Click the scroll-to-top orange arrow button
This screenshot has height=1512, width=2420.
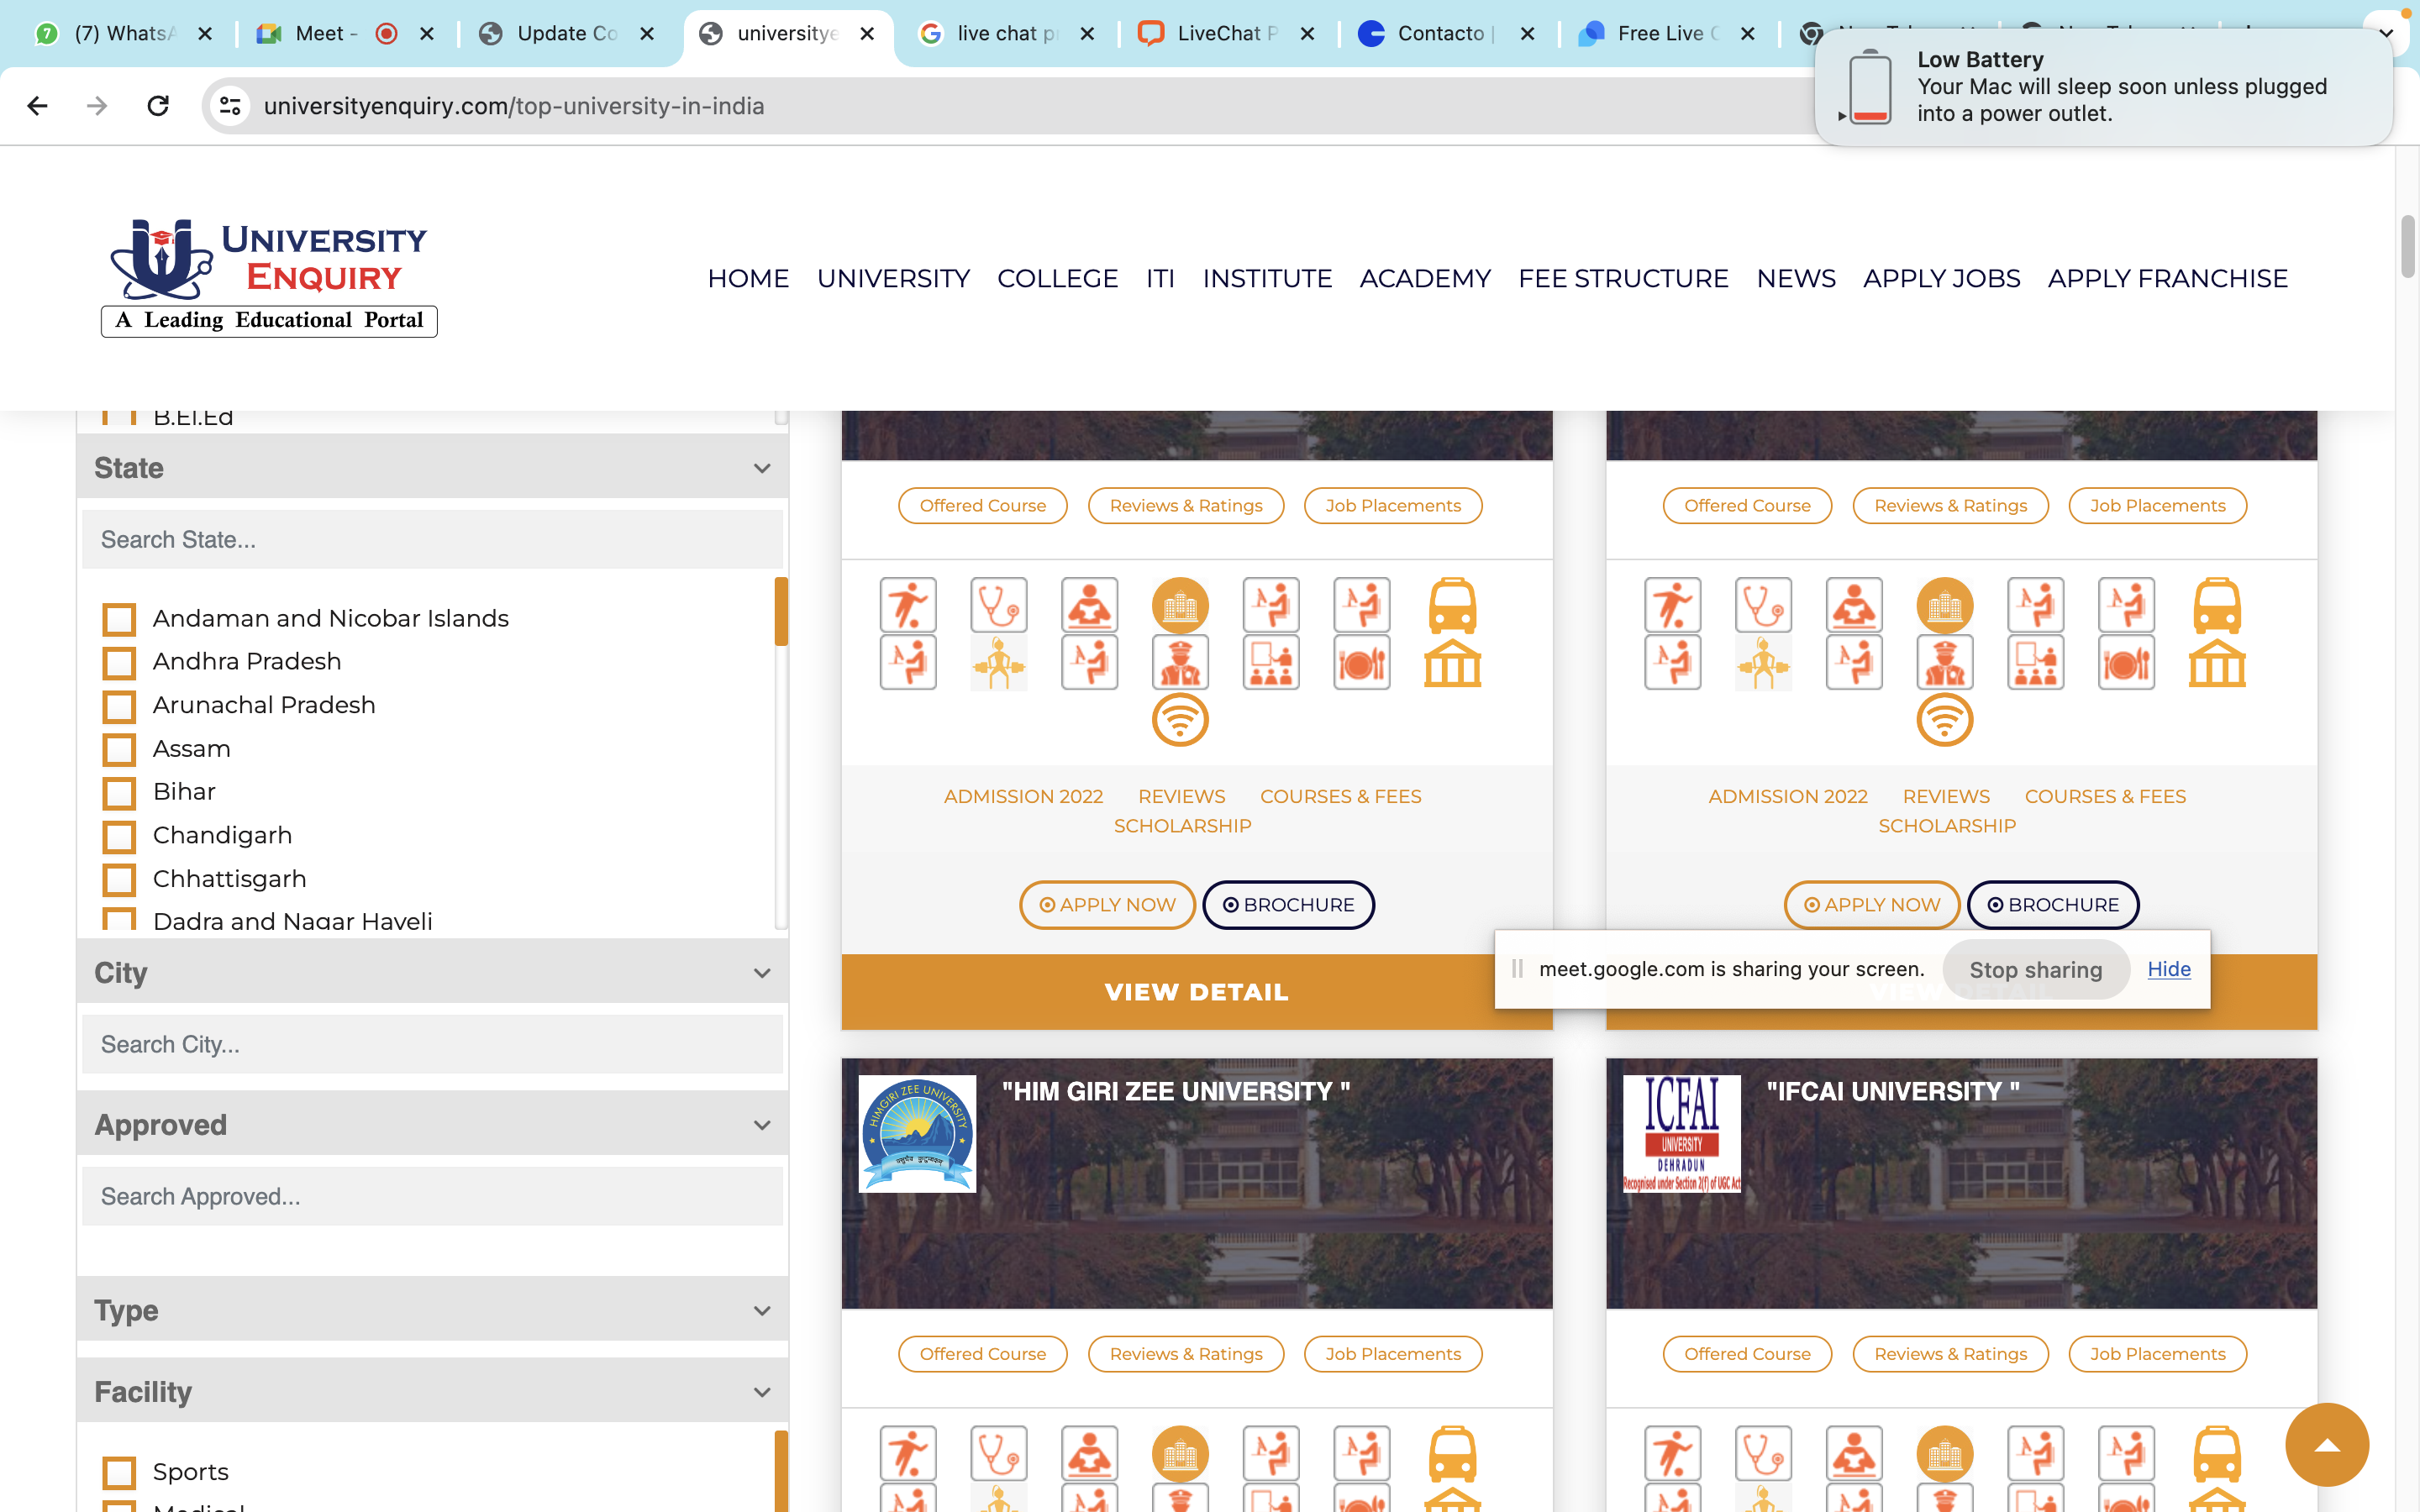click(x=2326, y=1444)
